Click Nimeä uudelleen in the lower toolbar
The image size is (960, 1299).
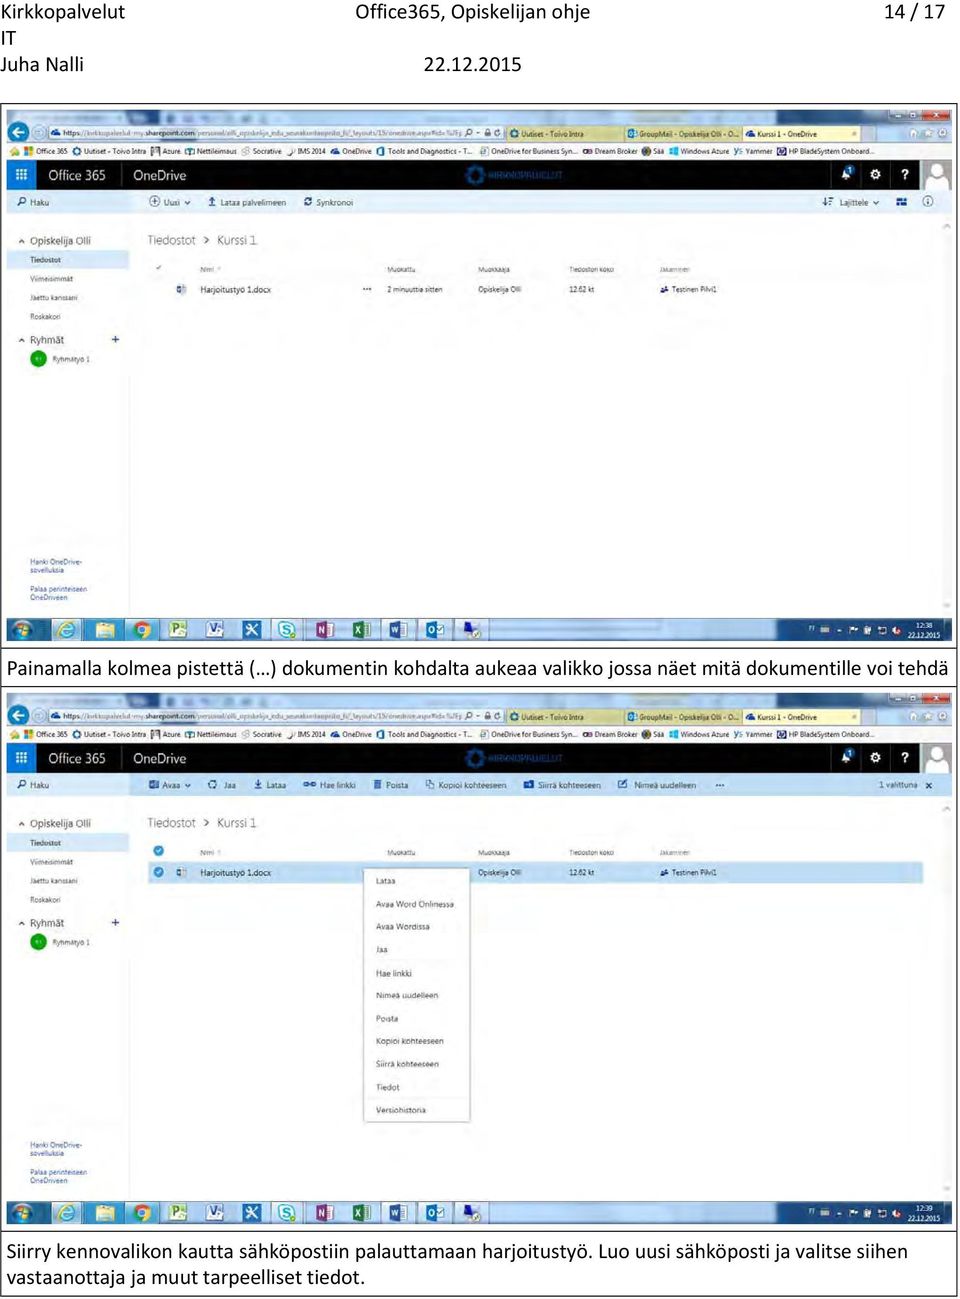[x=657, y=785]
